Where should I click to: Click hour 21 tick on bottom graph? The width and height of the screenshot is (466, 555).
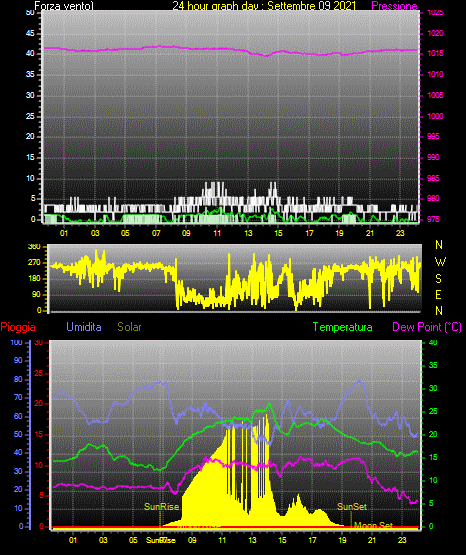372,540
